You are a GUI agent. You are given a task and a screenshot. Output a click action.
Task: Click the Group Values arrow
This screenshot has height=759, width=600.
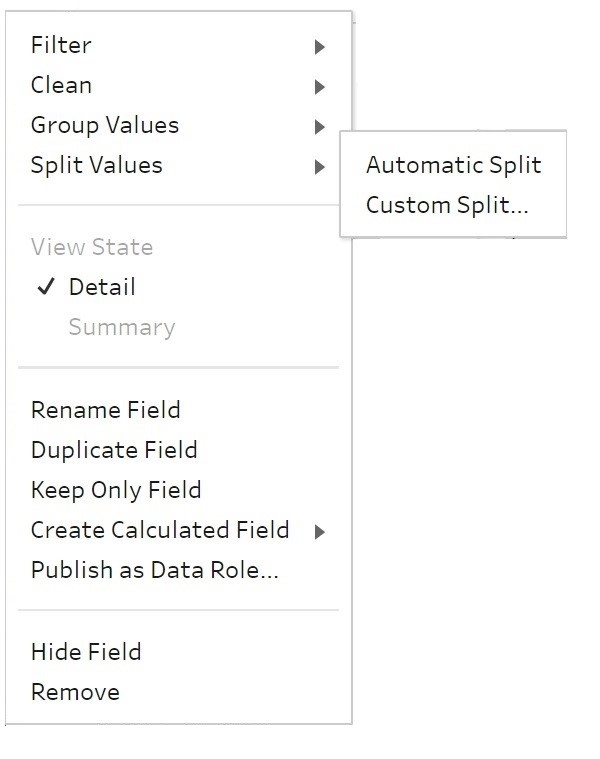pyautogui.click(x=319, y=127)
